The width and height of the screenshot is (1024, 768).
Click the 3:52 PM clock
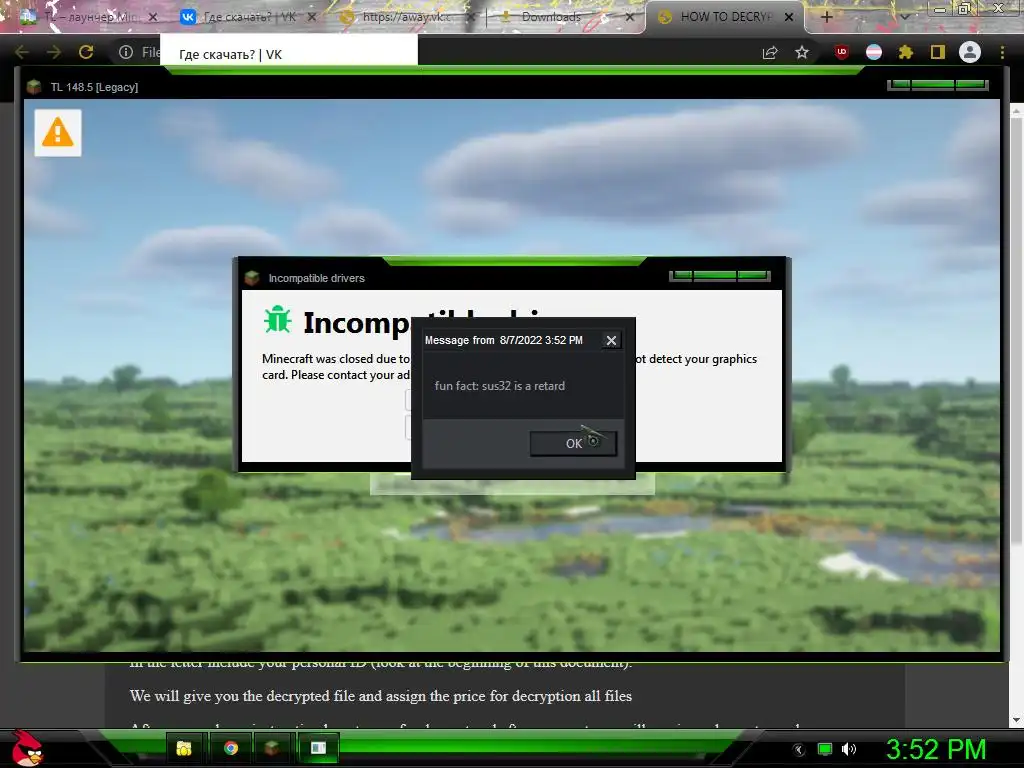(x=935, y=749)
